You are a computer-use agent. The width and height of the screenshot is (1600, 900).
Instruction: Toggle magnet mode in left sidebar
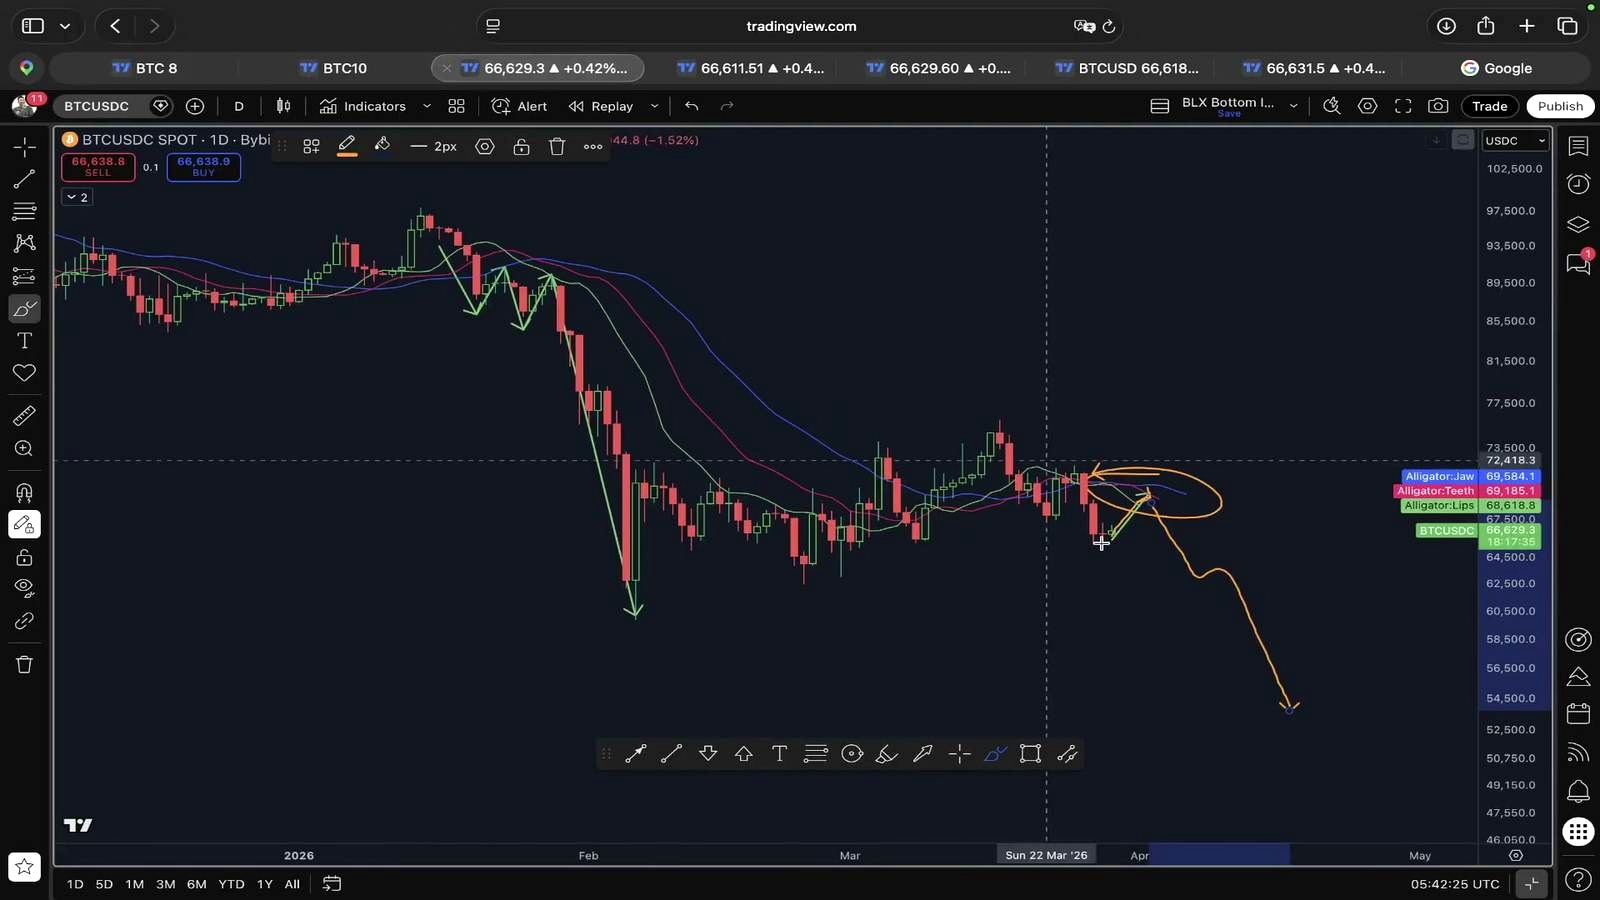click(24, 493)
